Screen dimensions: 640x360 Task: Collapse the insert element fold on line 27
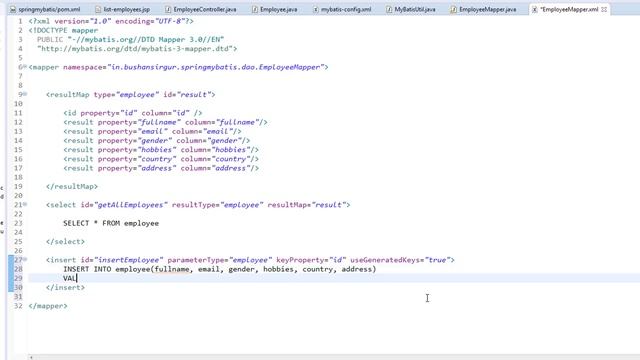(x=25, y=260)
